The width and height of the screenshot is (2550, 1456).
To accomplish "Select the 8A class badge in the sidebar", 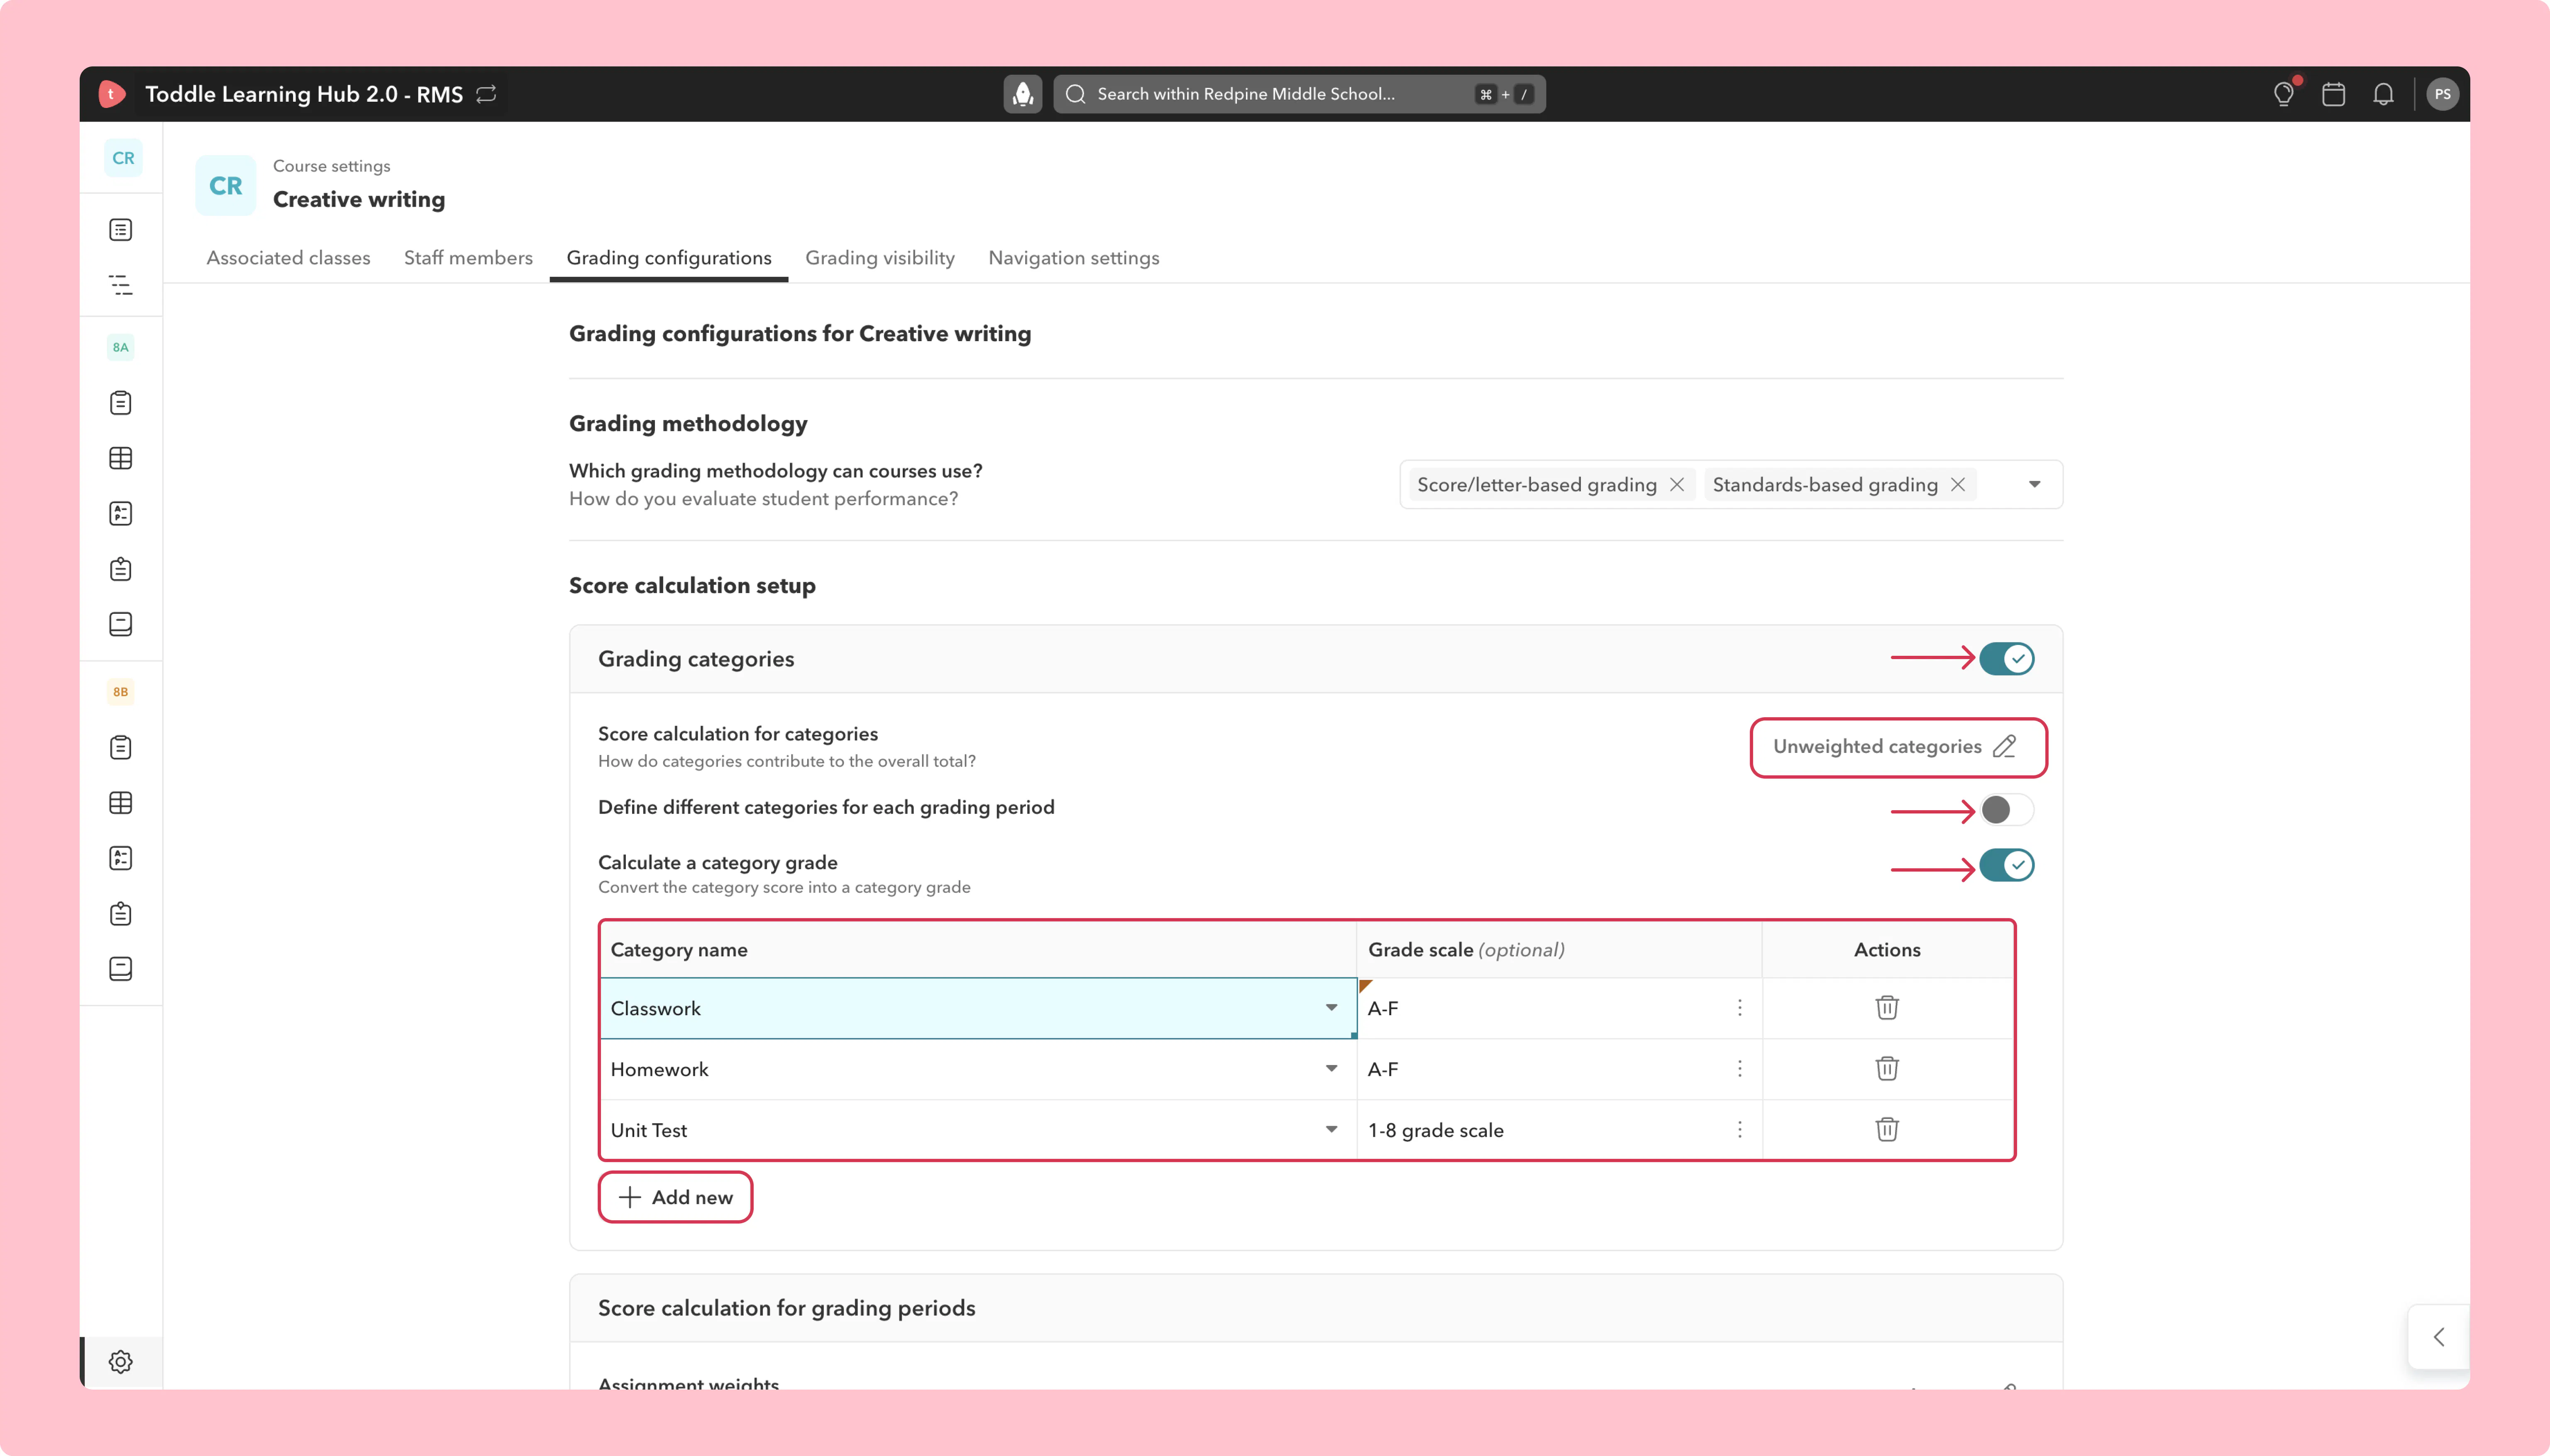I will (121, 347).
